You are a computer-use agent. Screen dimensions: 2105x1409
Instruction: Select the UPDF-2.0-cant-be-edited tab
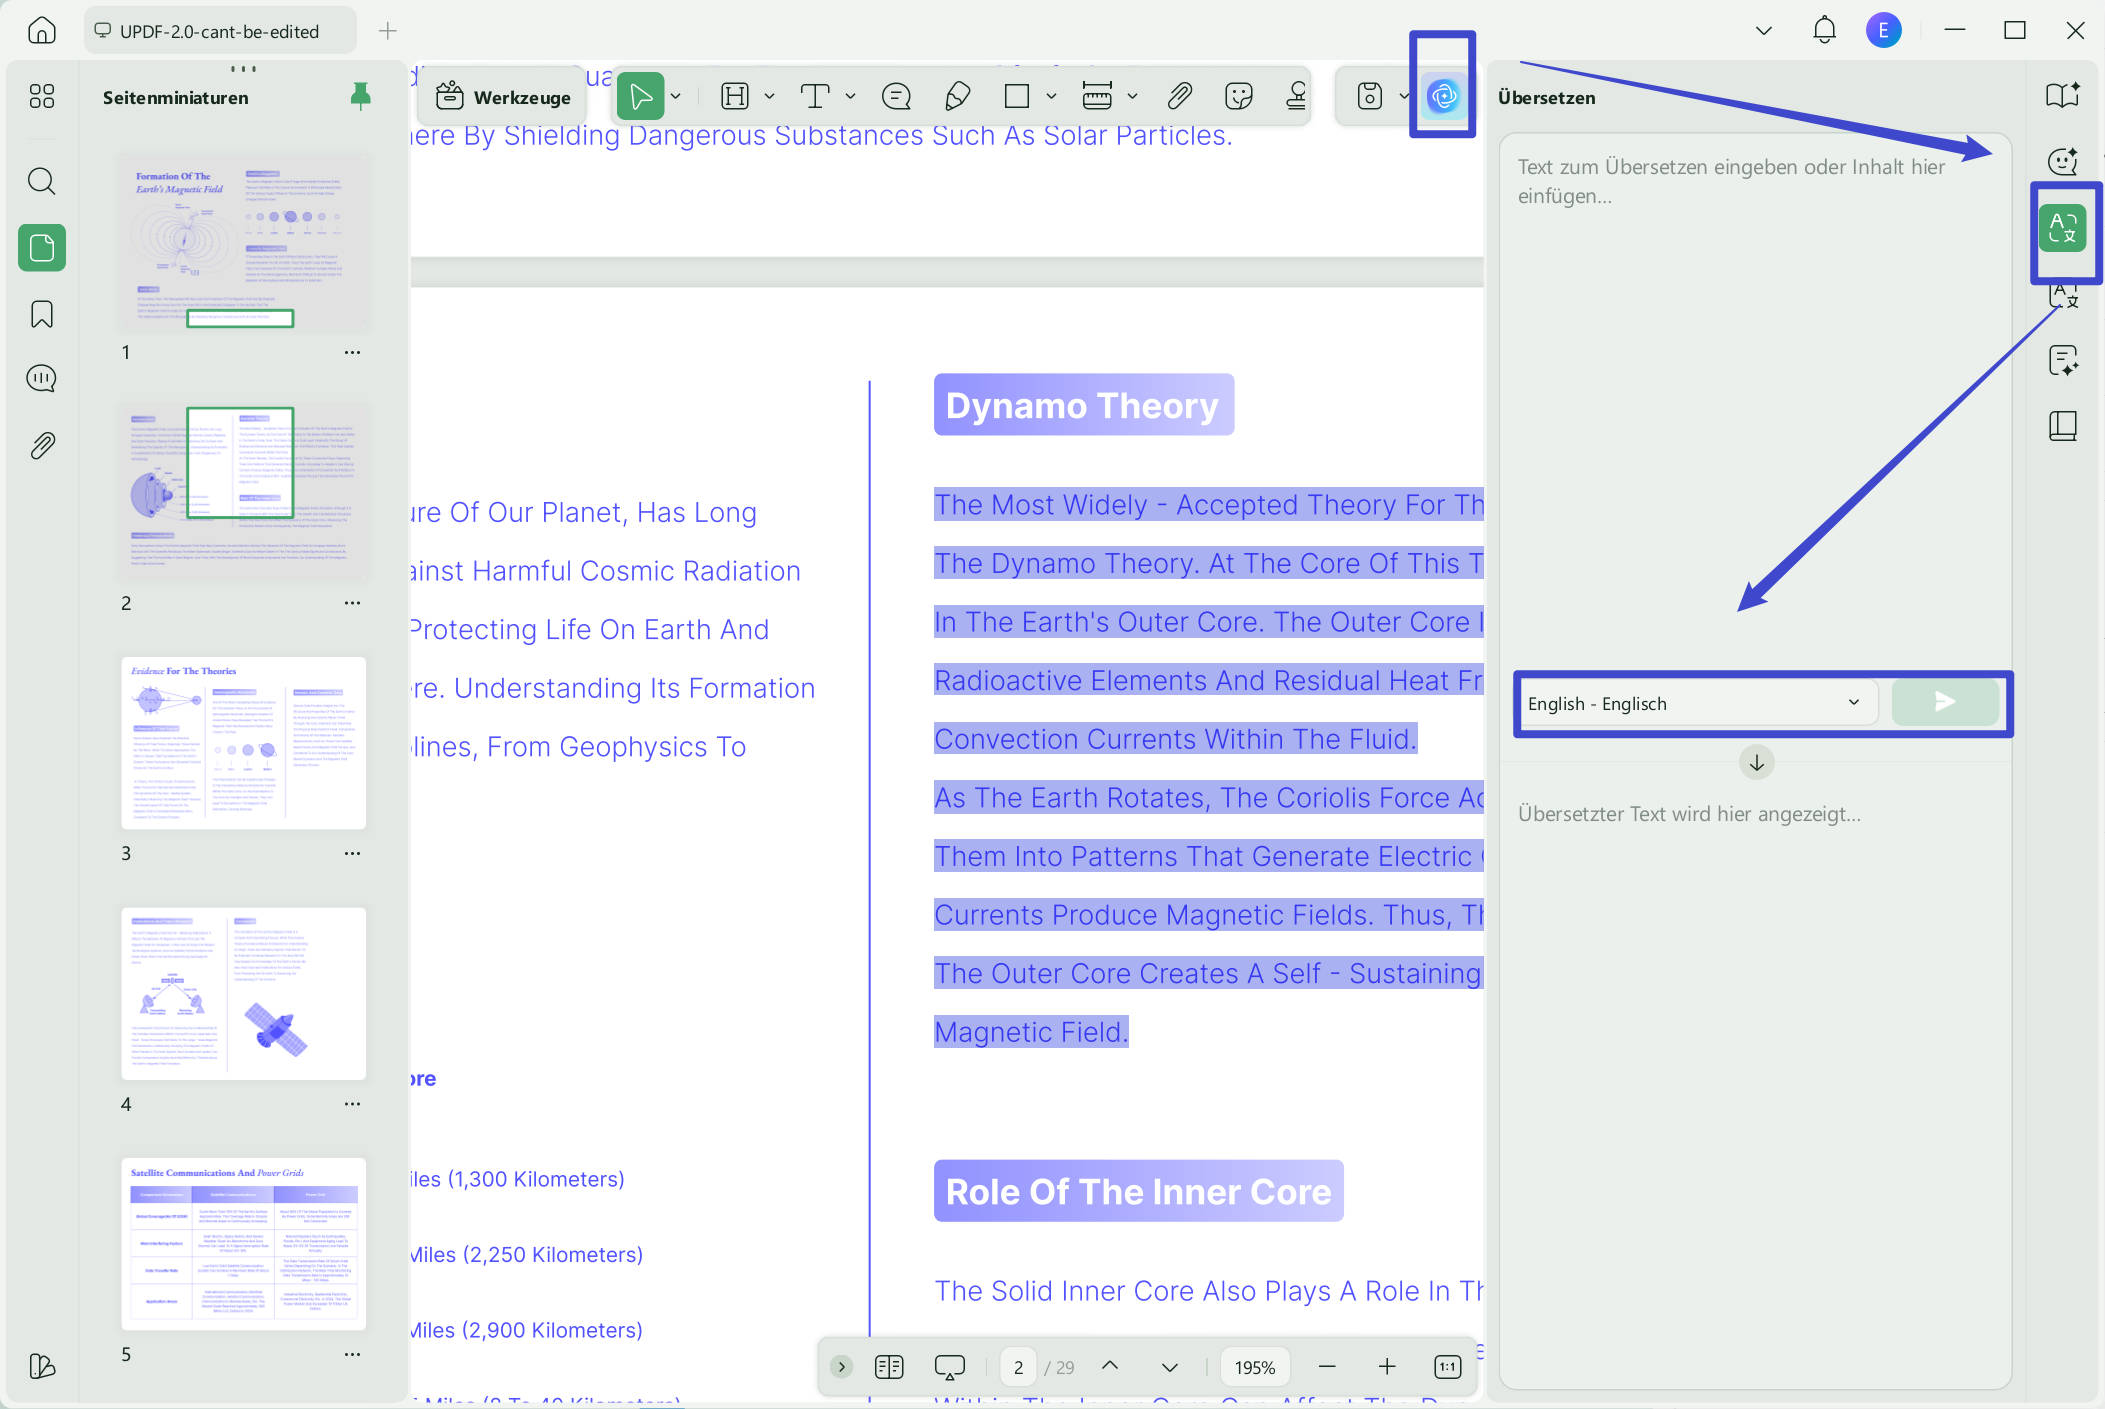(x=220, y=31)
